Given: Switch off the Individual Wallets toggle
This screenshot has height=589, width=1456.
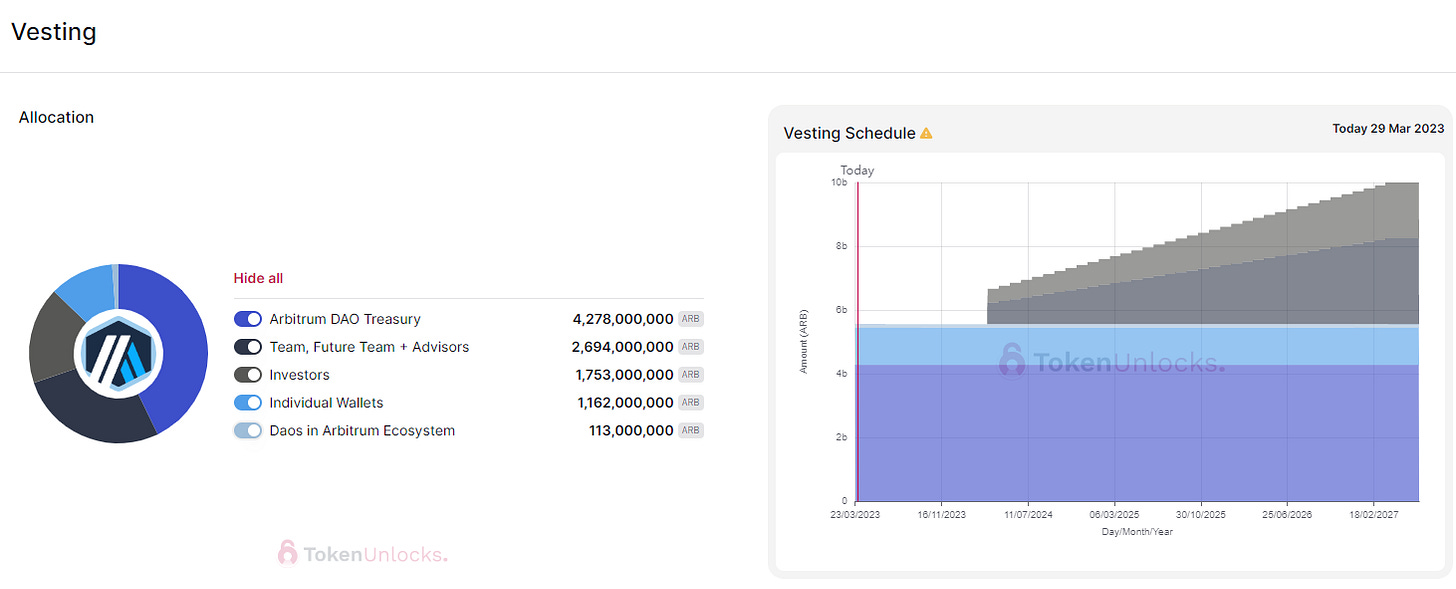Looking at the screenshot, I should pos(248,403).
